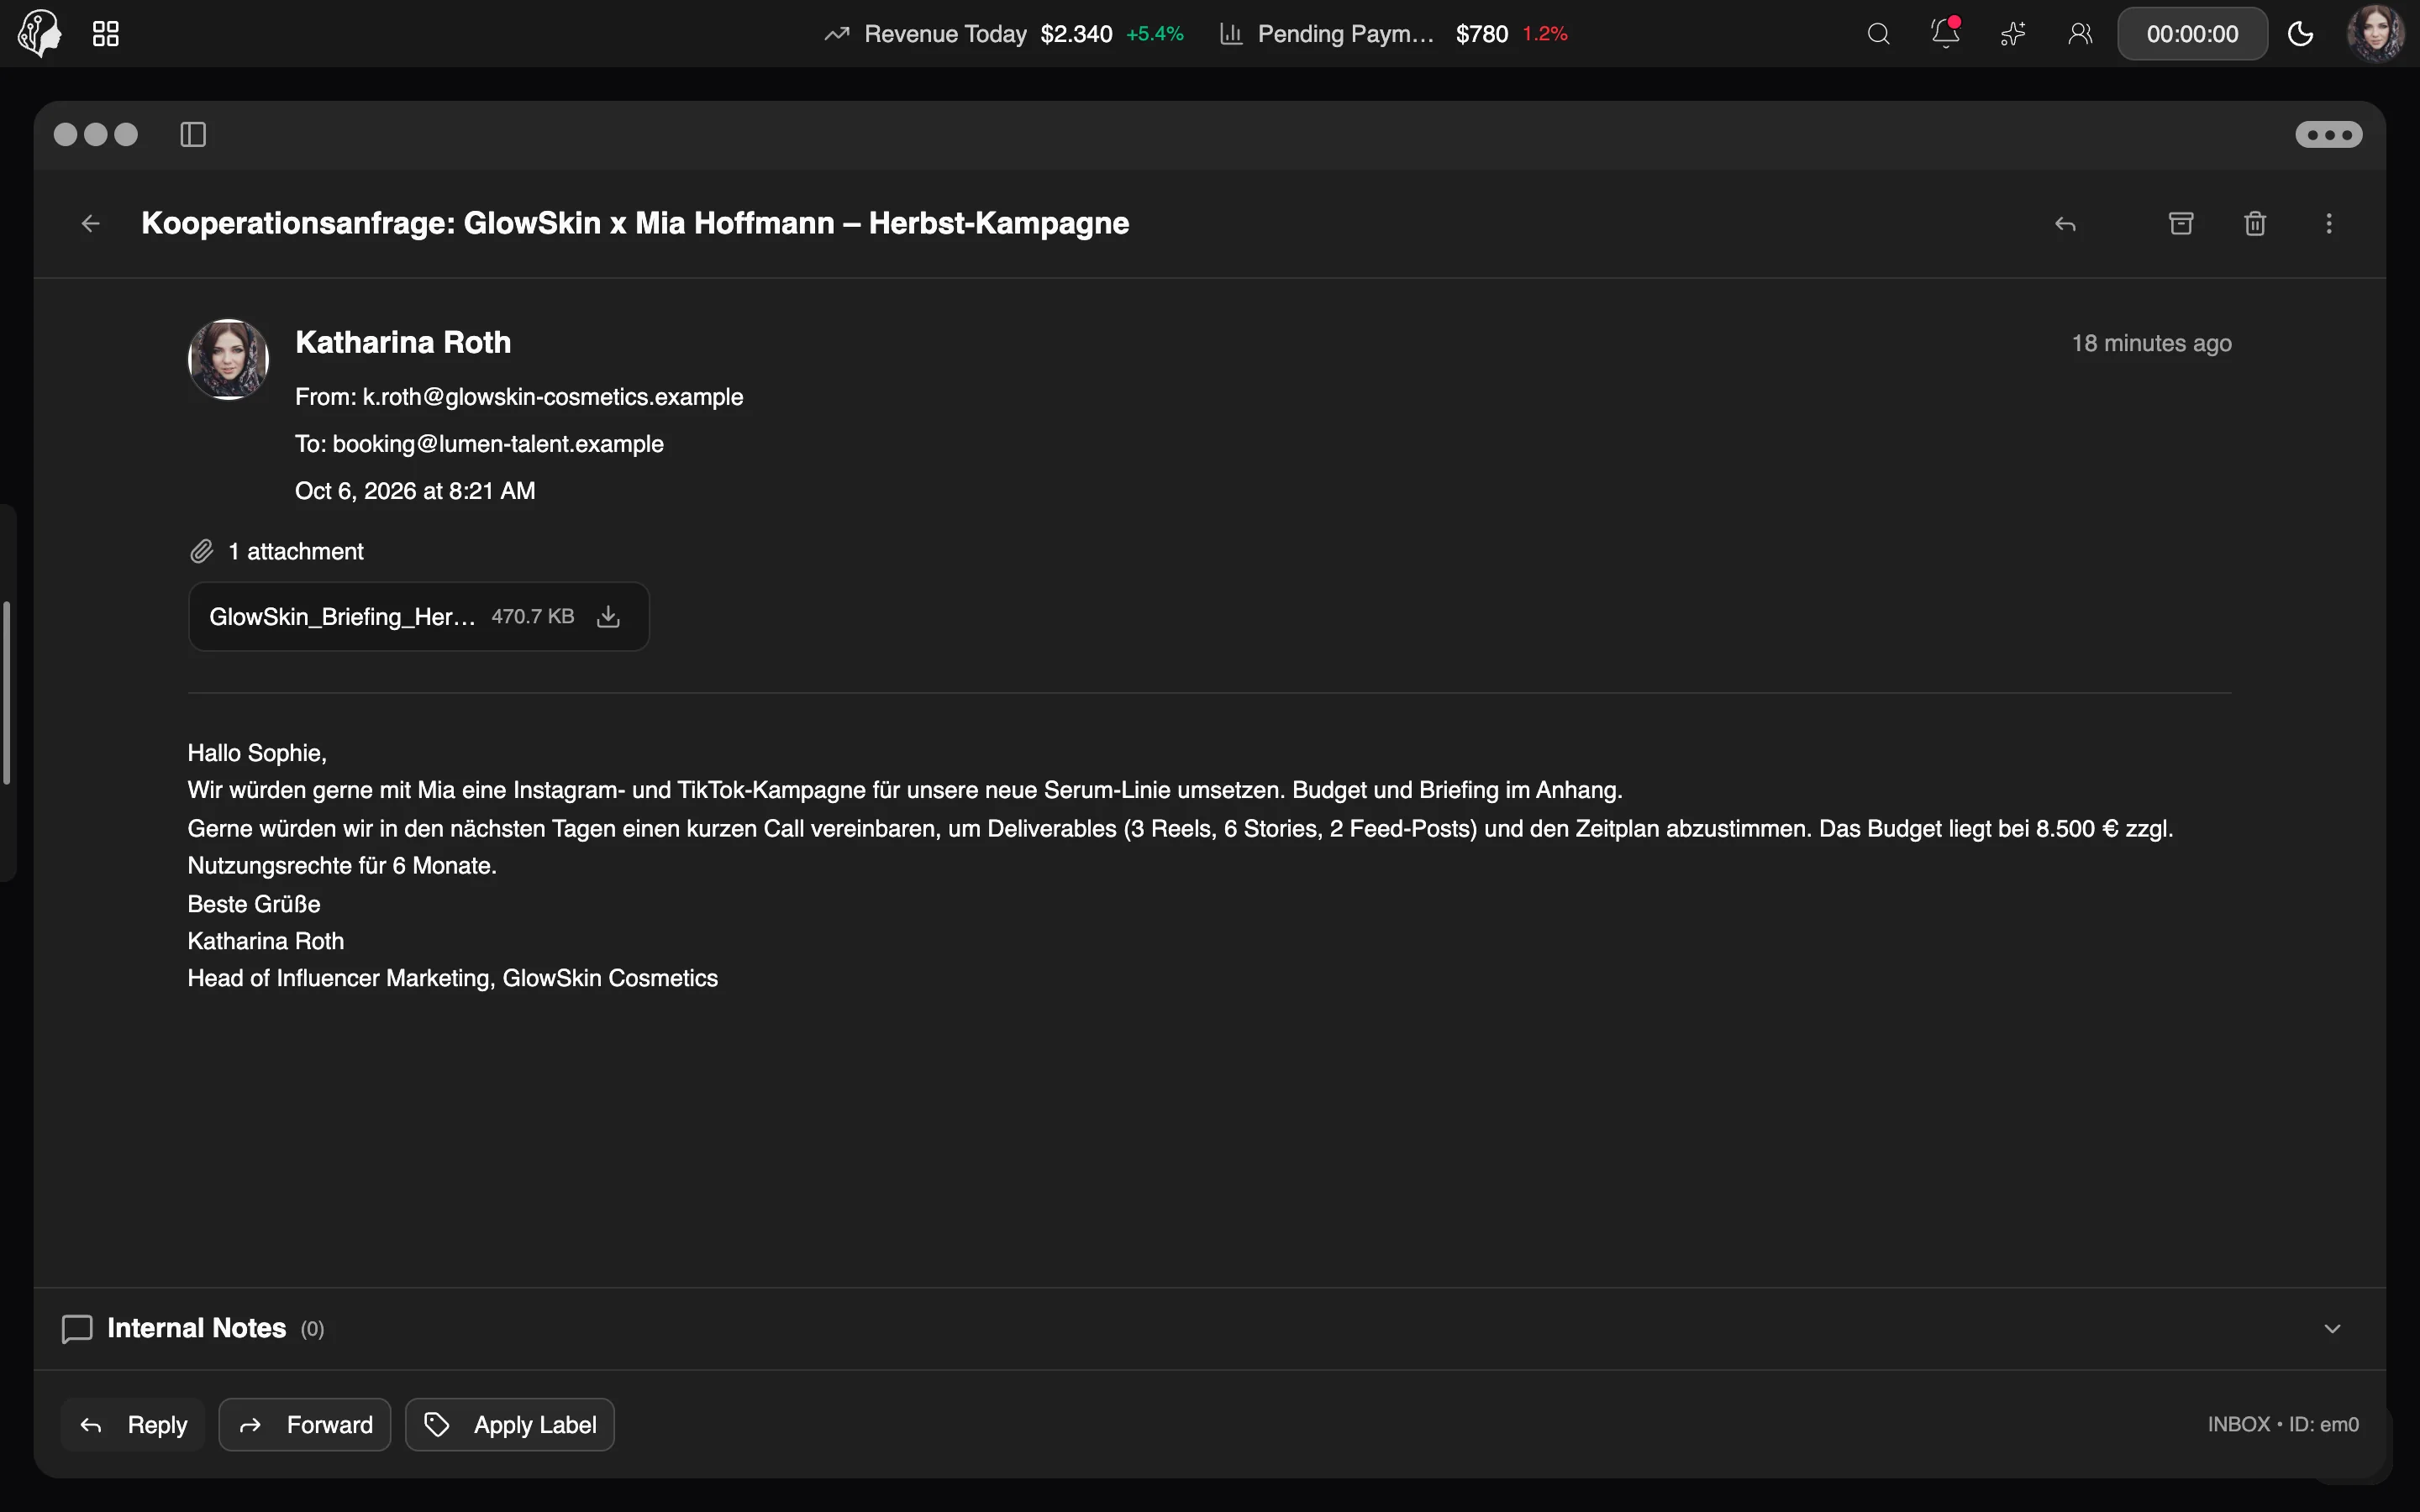Click the 00:00:00 timer button

point(2192,34)
